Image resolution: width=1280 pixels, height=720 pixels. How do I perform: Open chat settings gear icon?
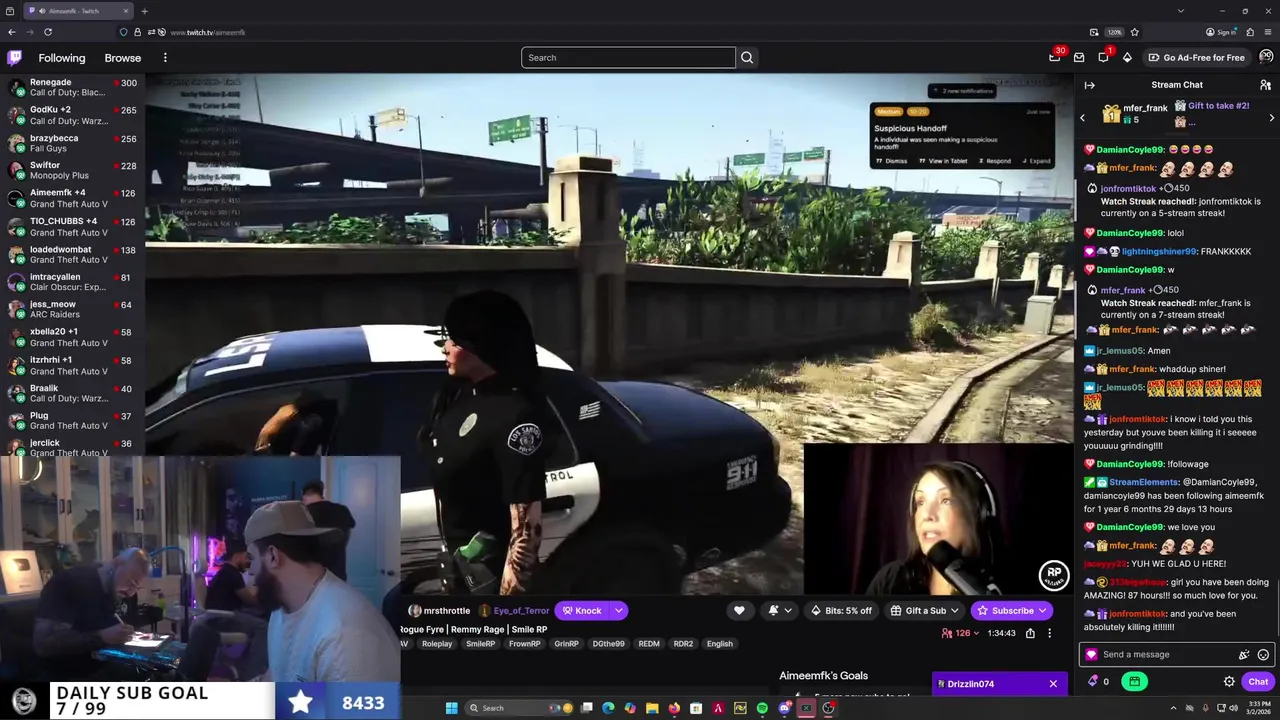tap(1229, 682)
